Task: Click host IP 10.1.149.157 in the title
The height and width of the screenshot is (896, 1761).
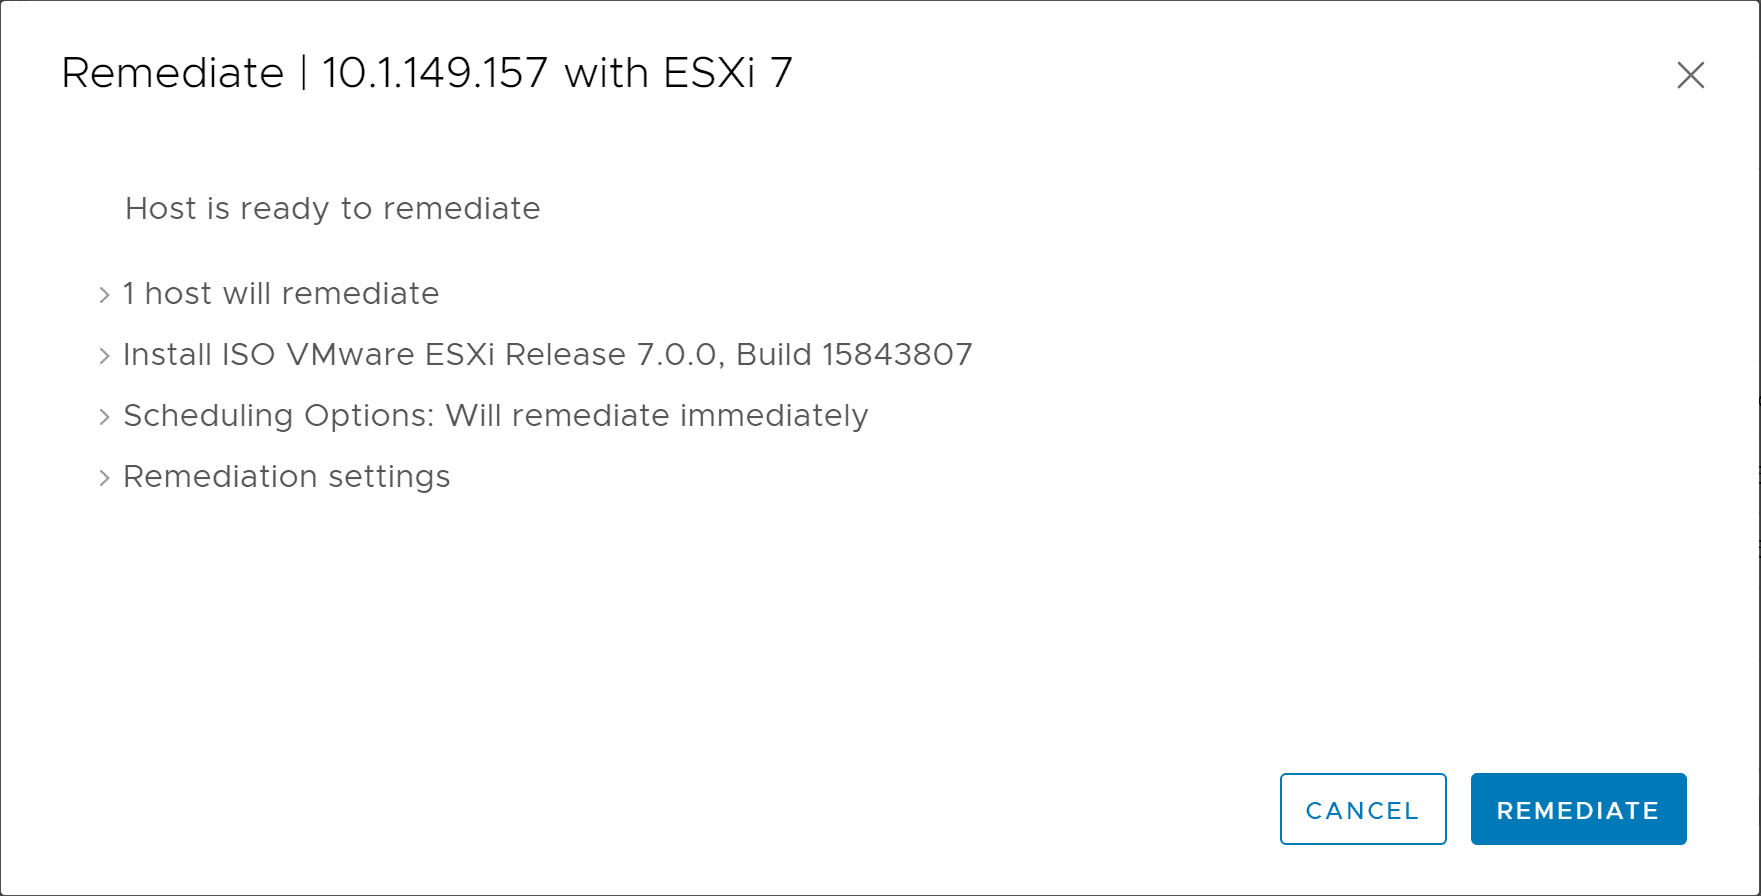Action: click(x=435, y=74)
